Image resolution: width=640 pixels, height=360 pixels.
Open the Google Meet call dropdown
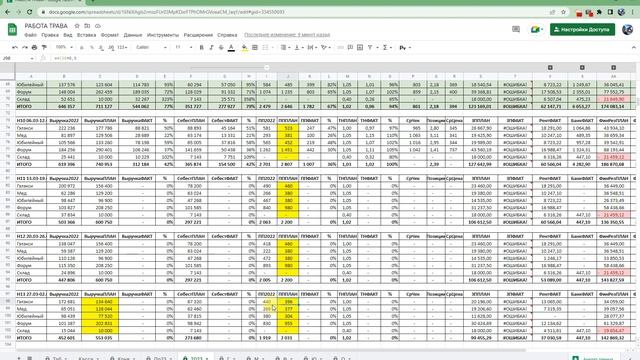[536, 29]
